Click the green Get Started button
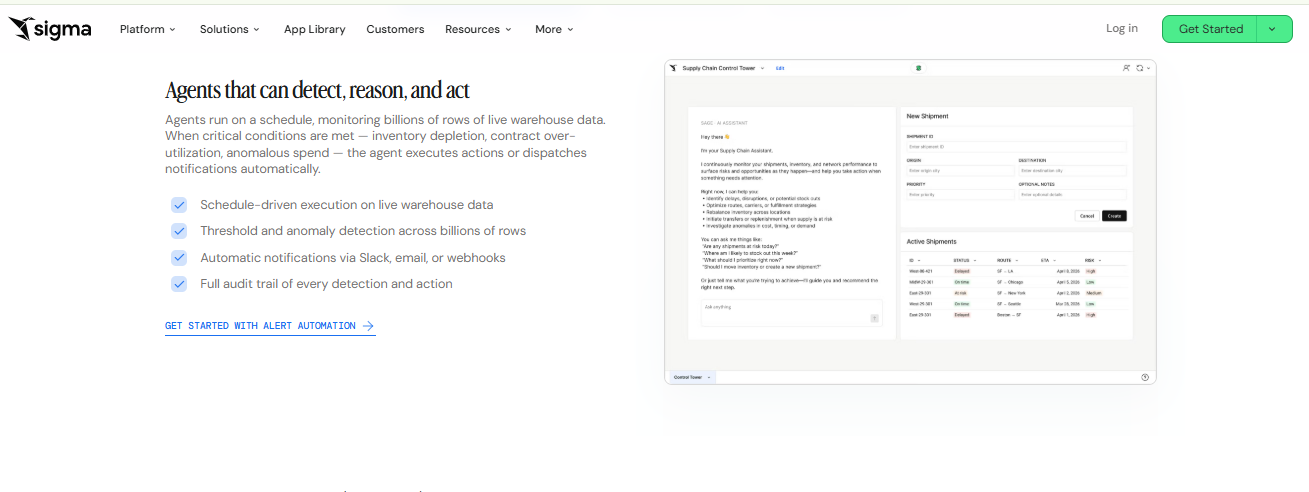Screen dimensions: 1309x492 (x=1210, y=29)
